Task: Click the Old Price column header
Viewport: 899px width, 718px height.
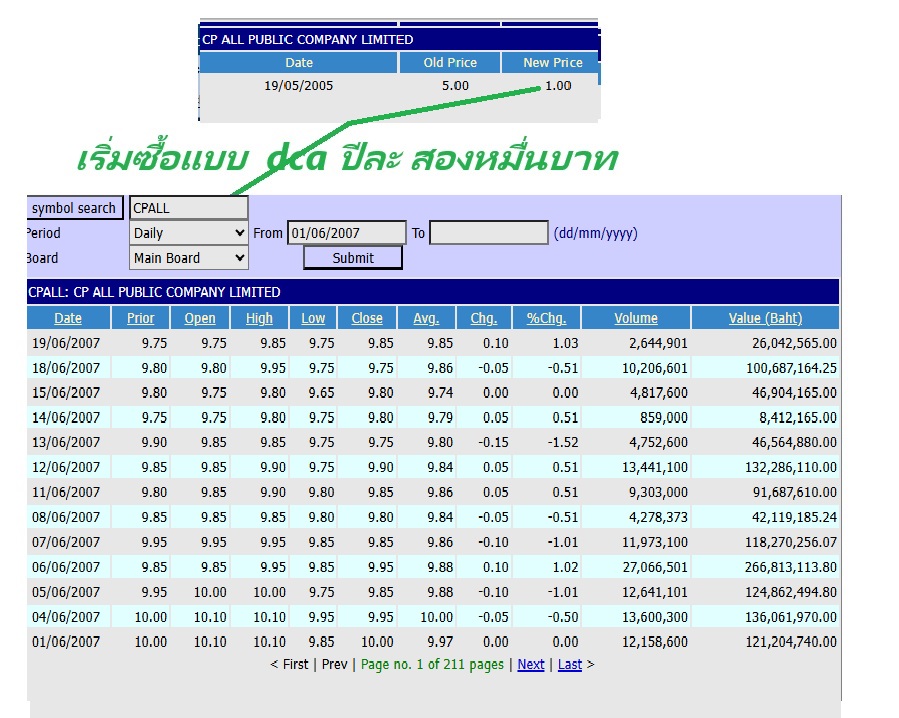Action: tap(450, 63)
